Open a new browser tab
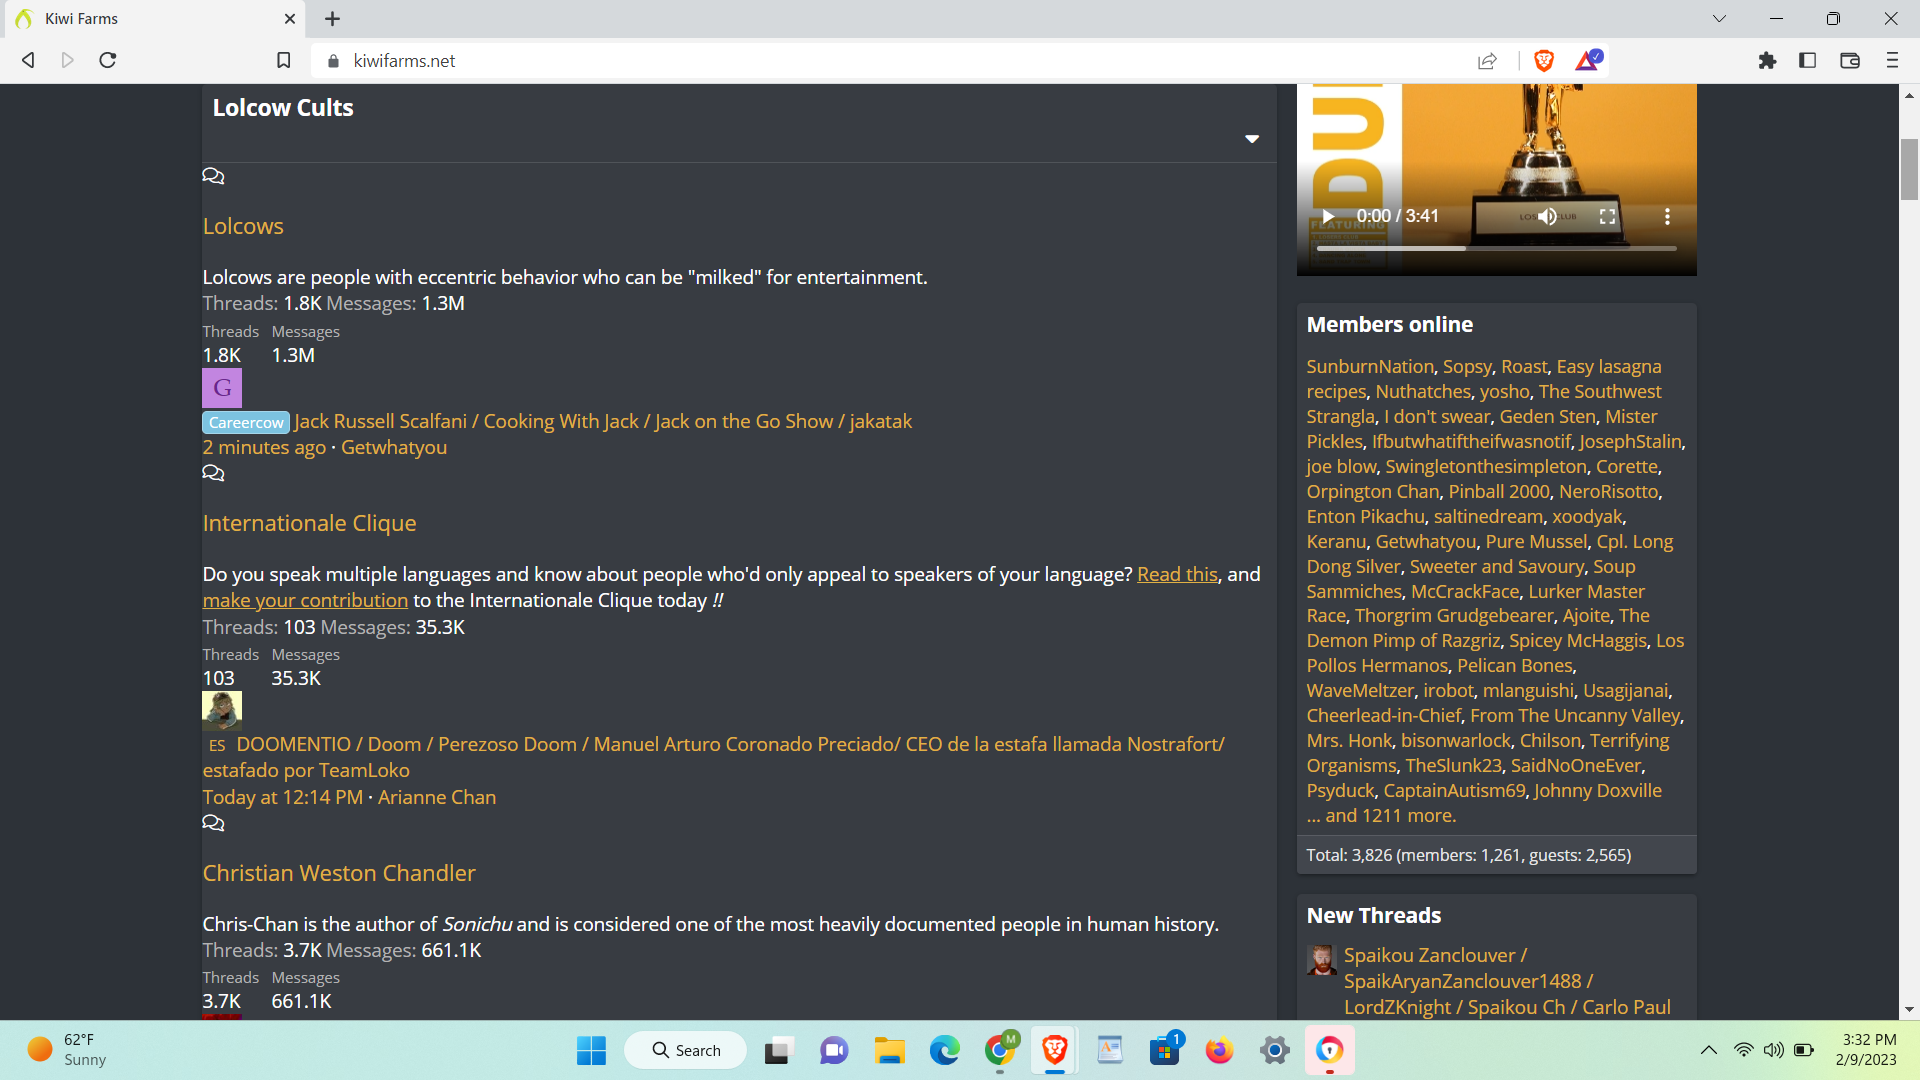Image resolution: width=1920 pixels, height=1080 pixels. tap(333, 19)
